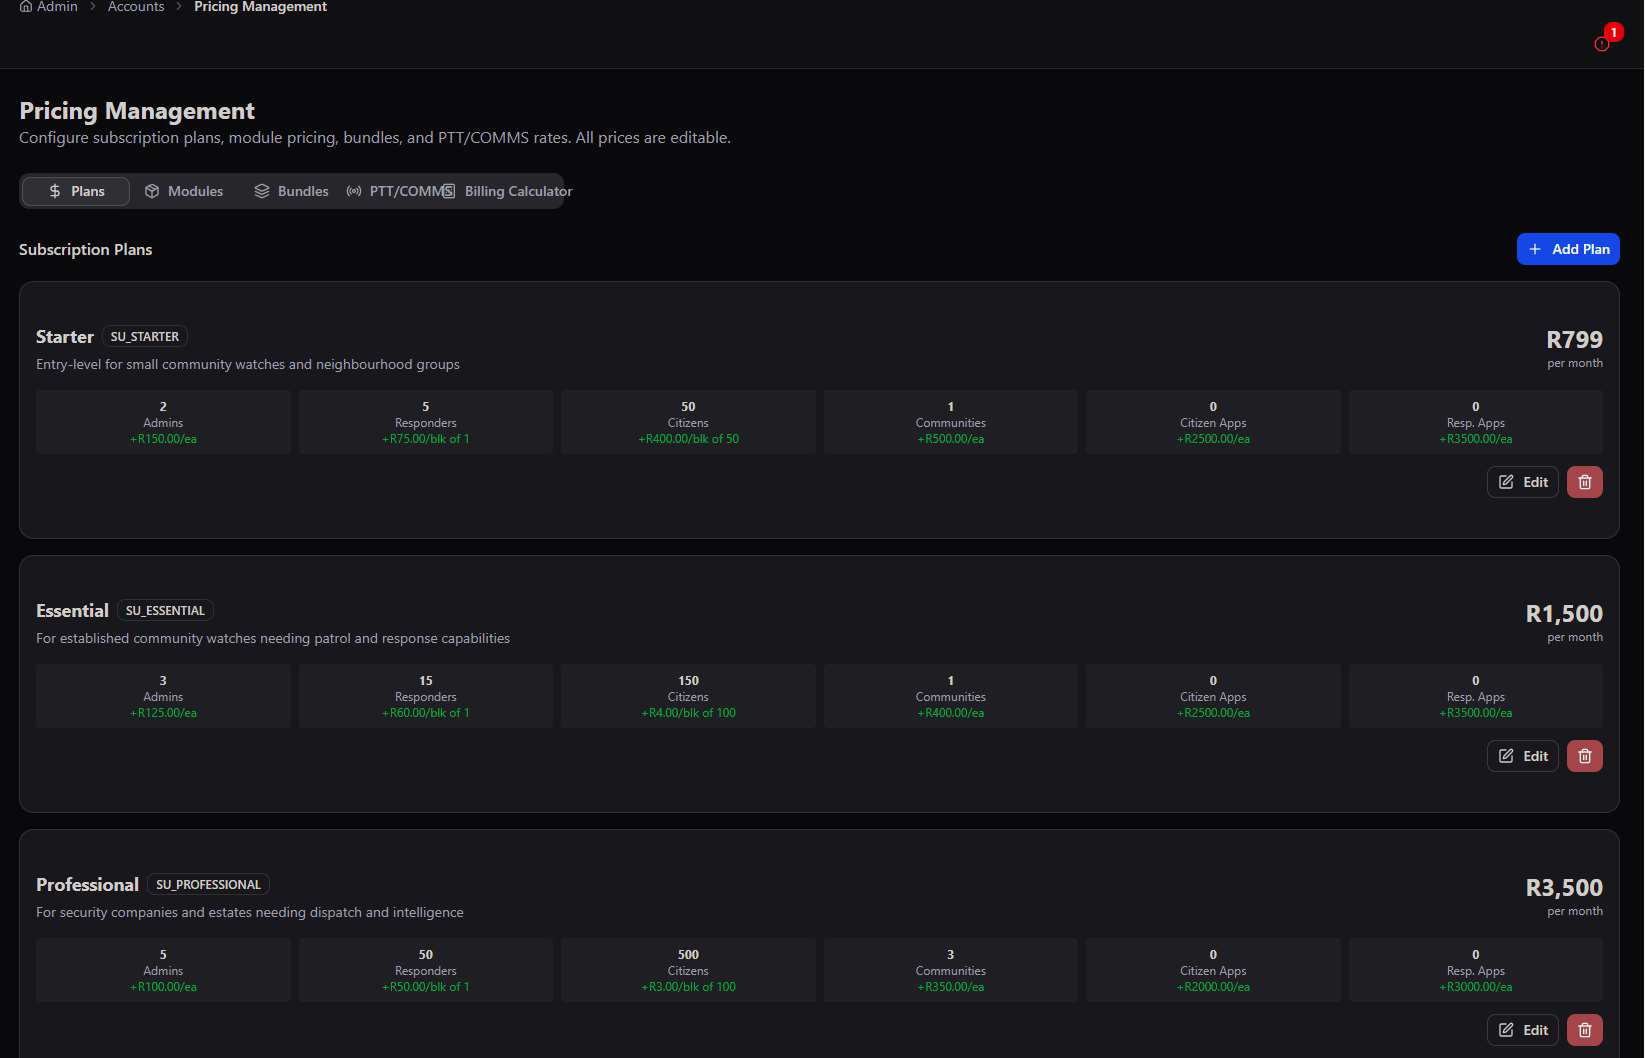The height and width of the screenshot is (1058, 1645).
Task: Select the Starter plan's Admins tile
Action: click(x=163, y=422)
